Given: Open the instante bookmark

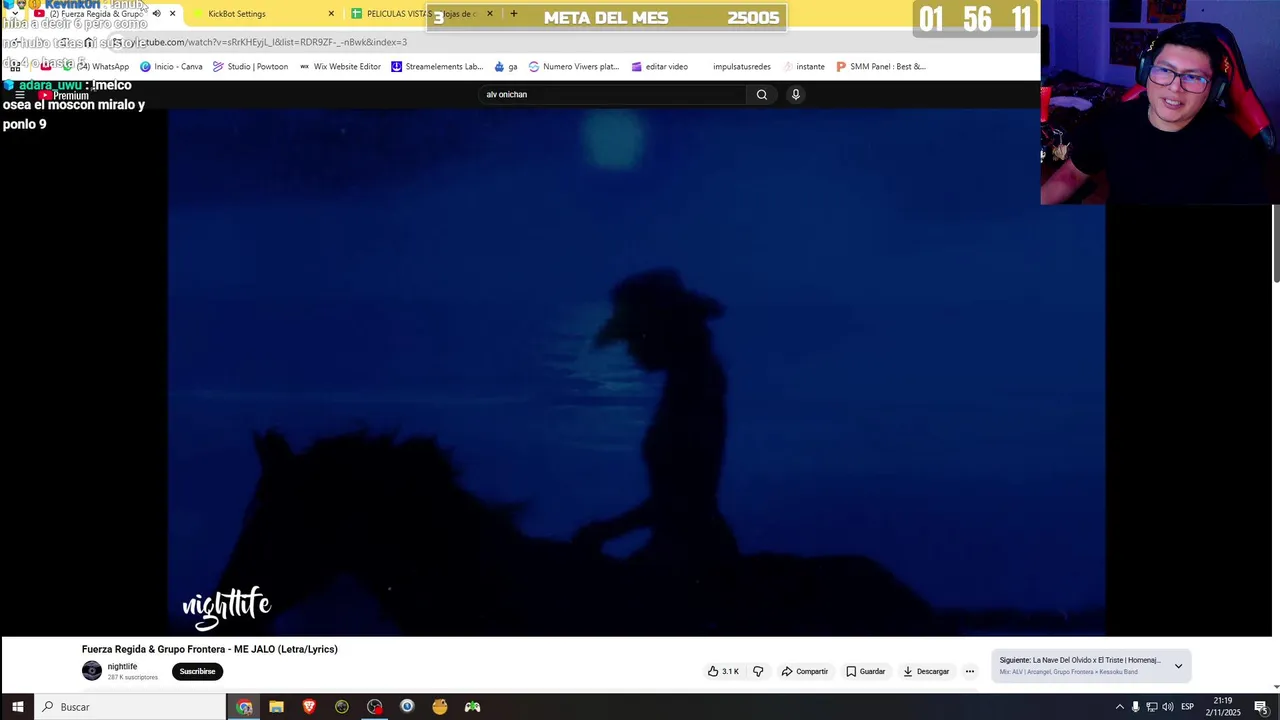Looking at the screenshot, I should pyautogui.click(x=803, y=66).
